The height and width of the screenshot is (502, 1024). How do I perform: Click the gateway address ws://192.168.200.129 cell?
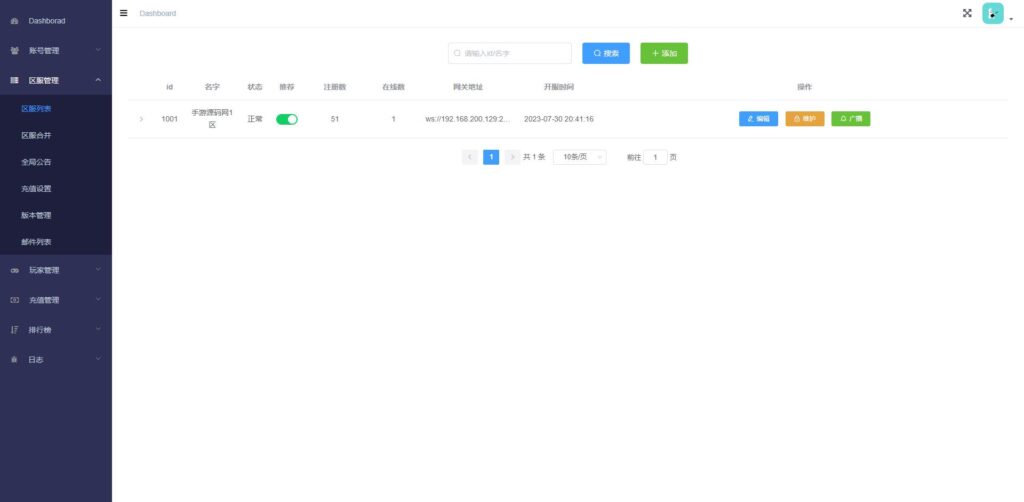coord(468,119)
